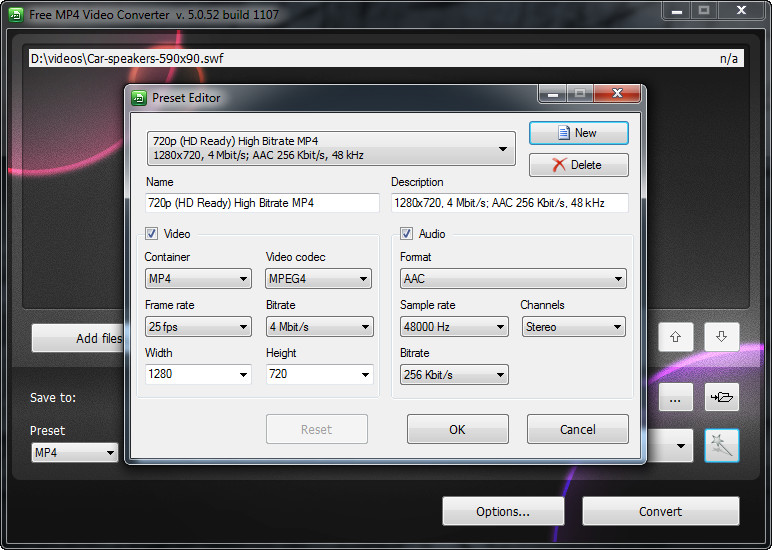Edit the preset Description field
772x550 pixels.
click(510, 203)
